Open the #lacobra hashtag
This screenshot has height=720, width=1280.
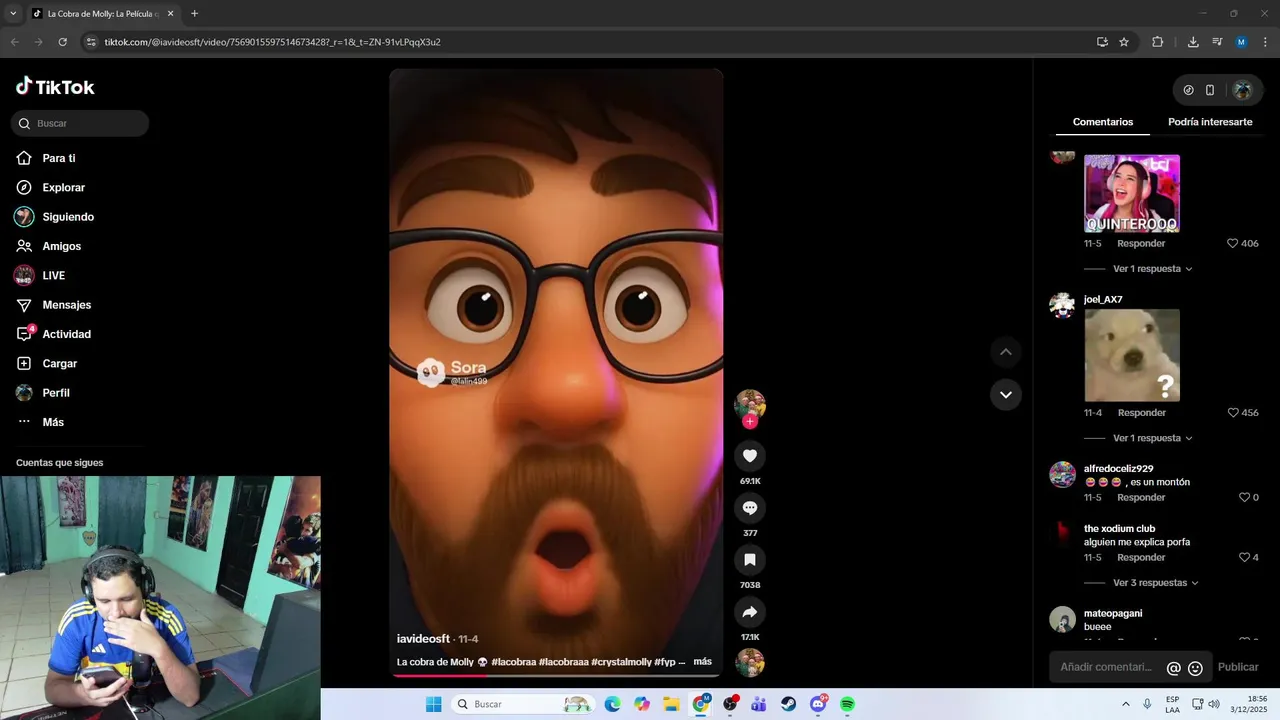pyautogui.click(x=513, y=662)
